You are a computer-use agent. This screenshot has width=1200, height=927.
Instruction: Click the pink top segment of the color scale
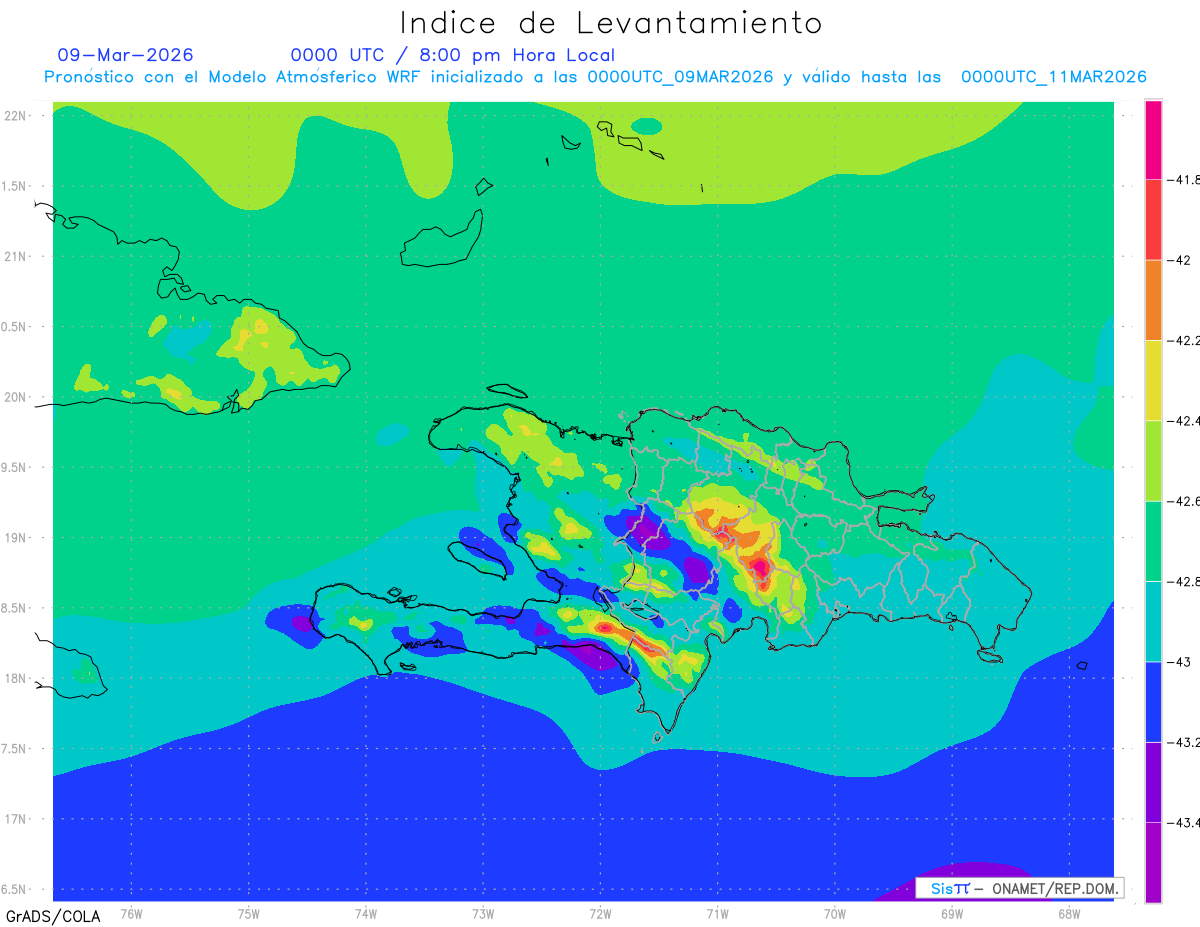(x=1153, y=140)
